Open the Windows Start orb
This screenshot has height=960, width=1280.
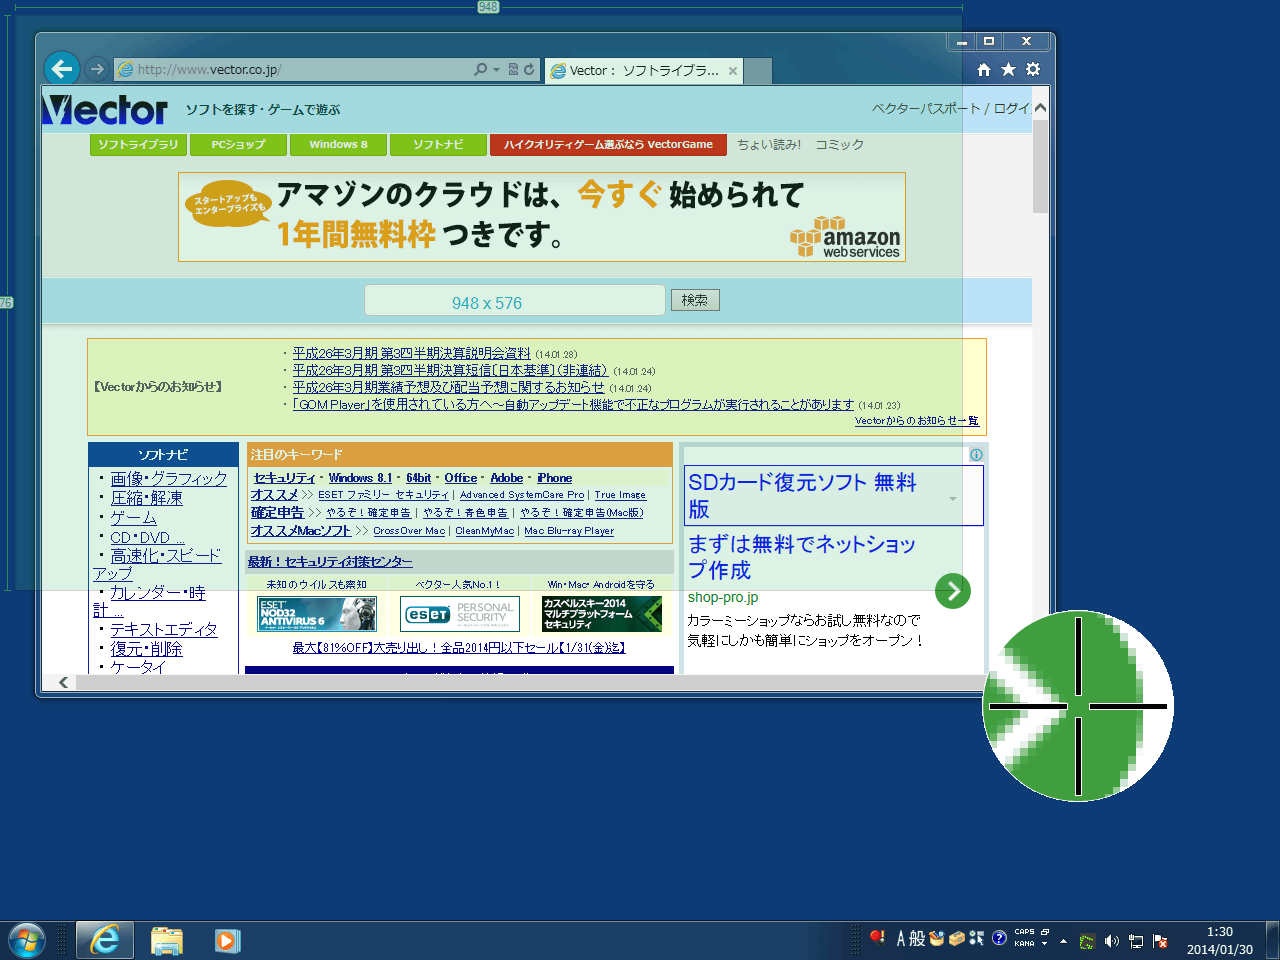pyautogui.click(x=26, y=940)
